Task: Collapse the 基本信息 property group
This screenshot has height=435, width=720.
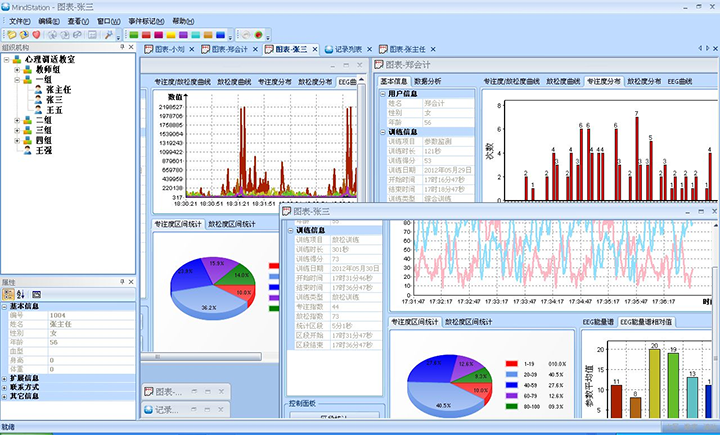Action: [5, 306]
